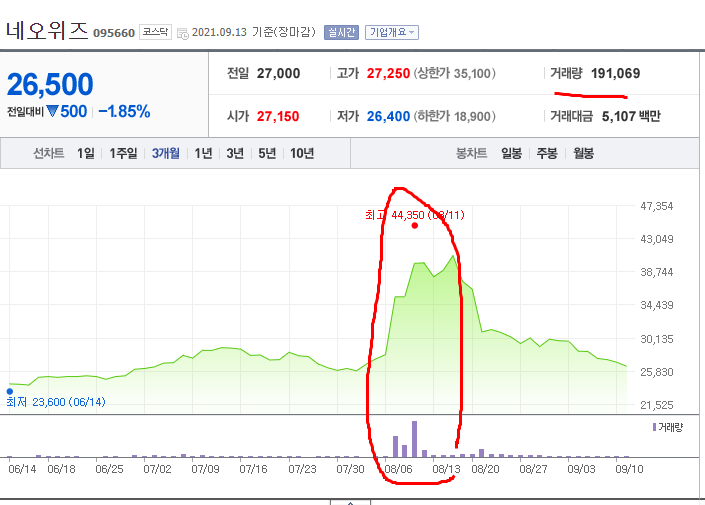Click 고가 value 27,250
Screen dimensions: 705x505
388,73
